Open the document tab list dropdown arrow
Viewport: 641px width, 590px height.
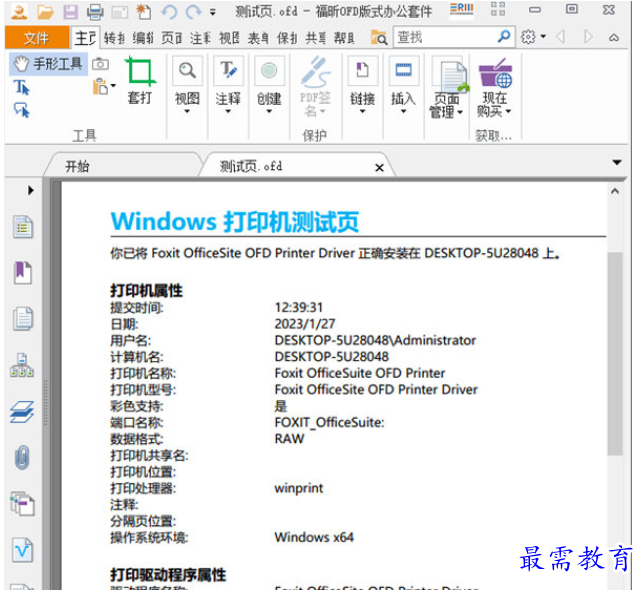coord(617,163)
